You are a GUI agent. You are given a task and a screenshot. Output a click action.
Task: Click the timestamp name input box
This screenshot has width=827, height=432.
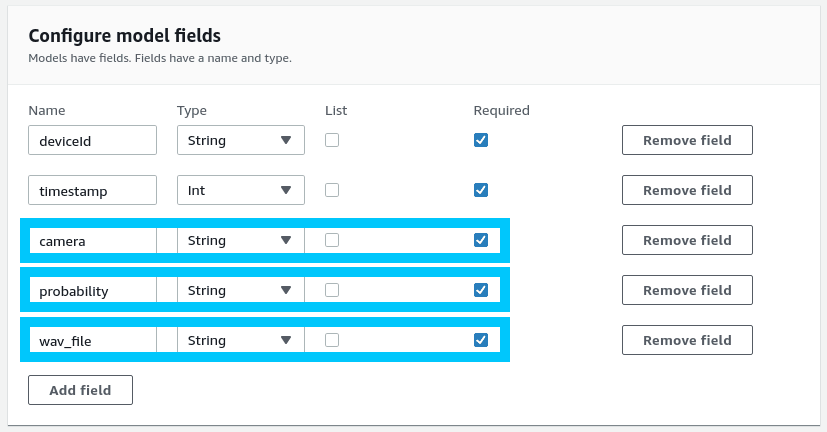tap(92, 190)
